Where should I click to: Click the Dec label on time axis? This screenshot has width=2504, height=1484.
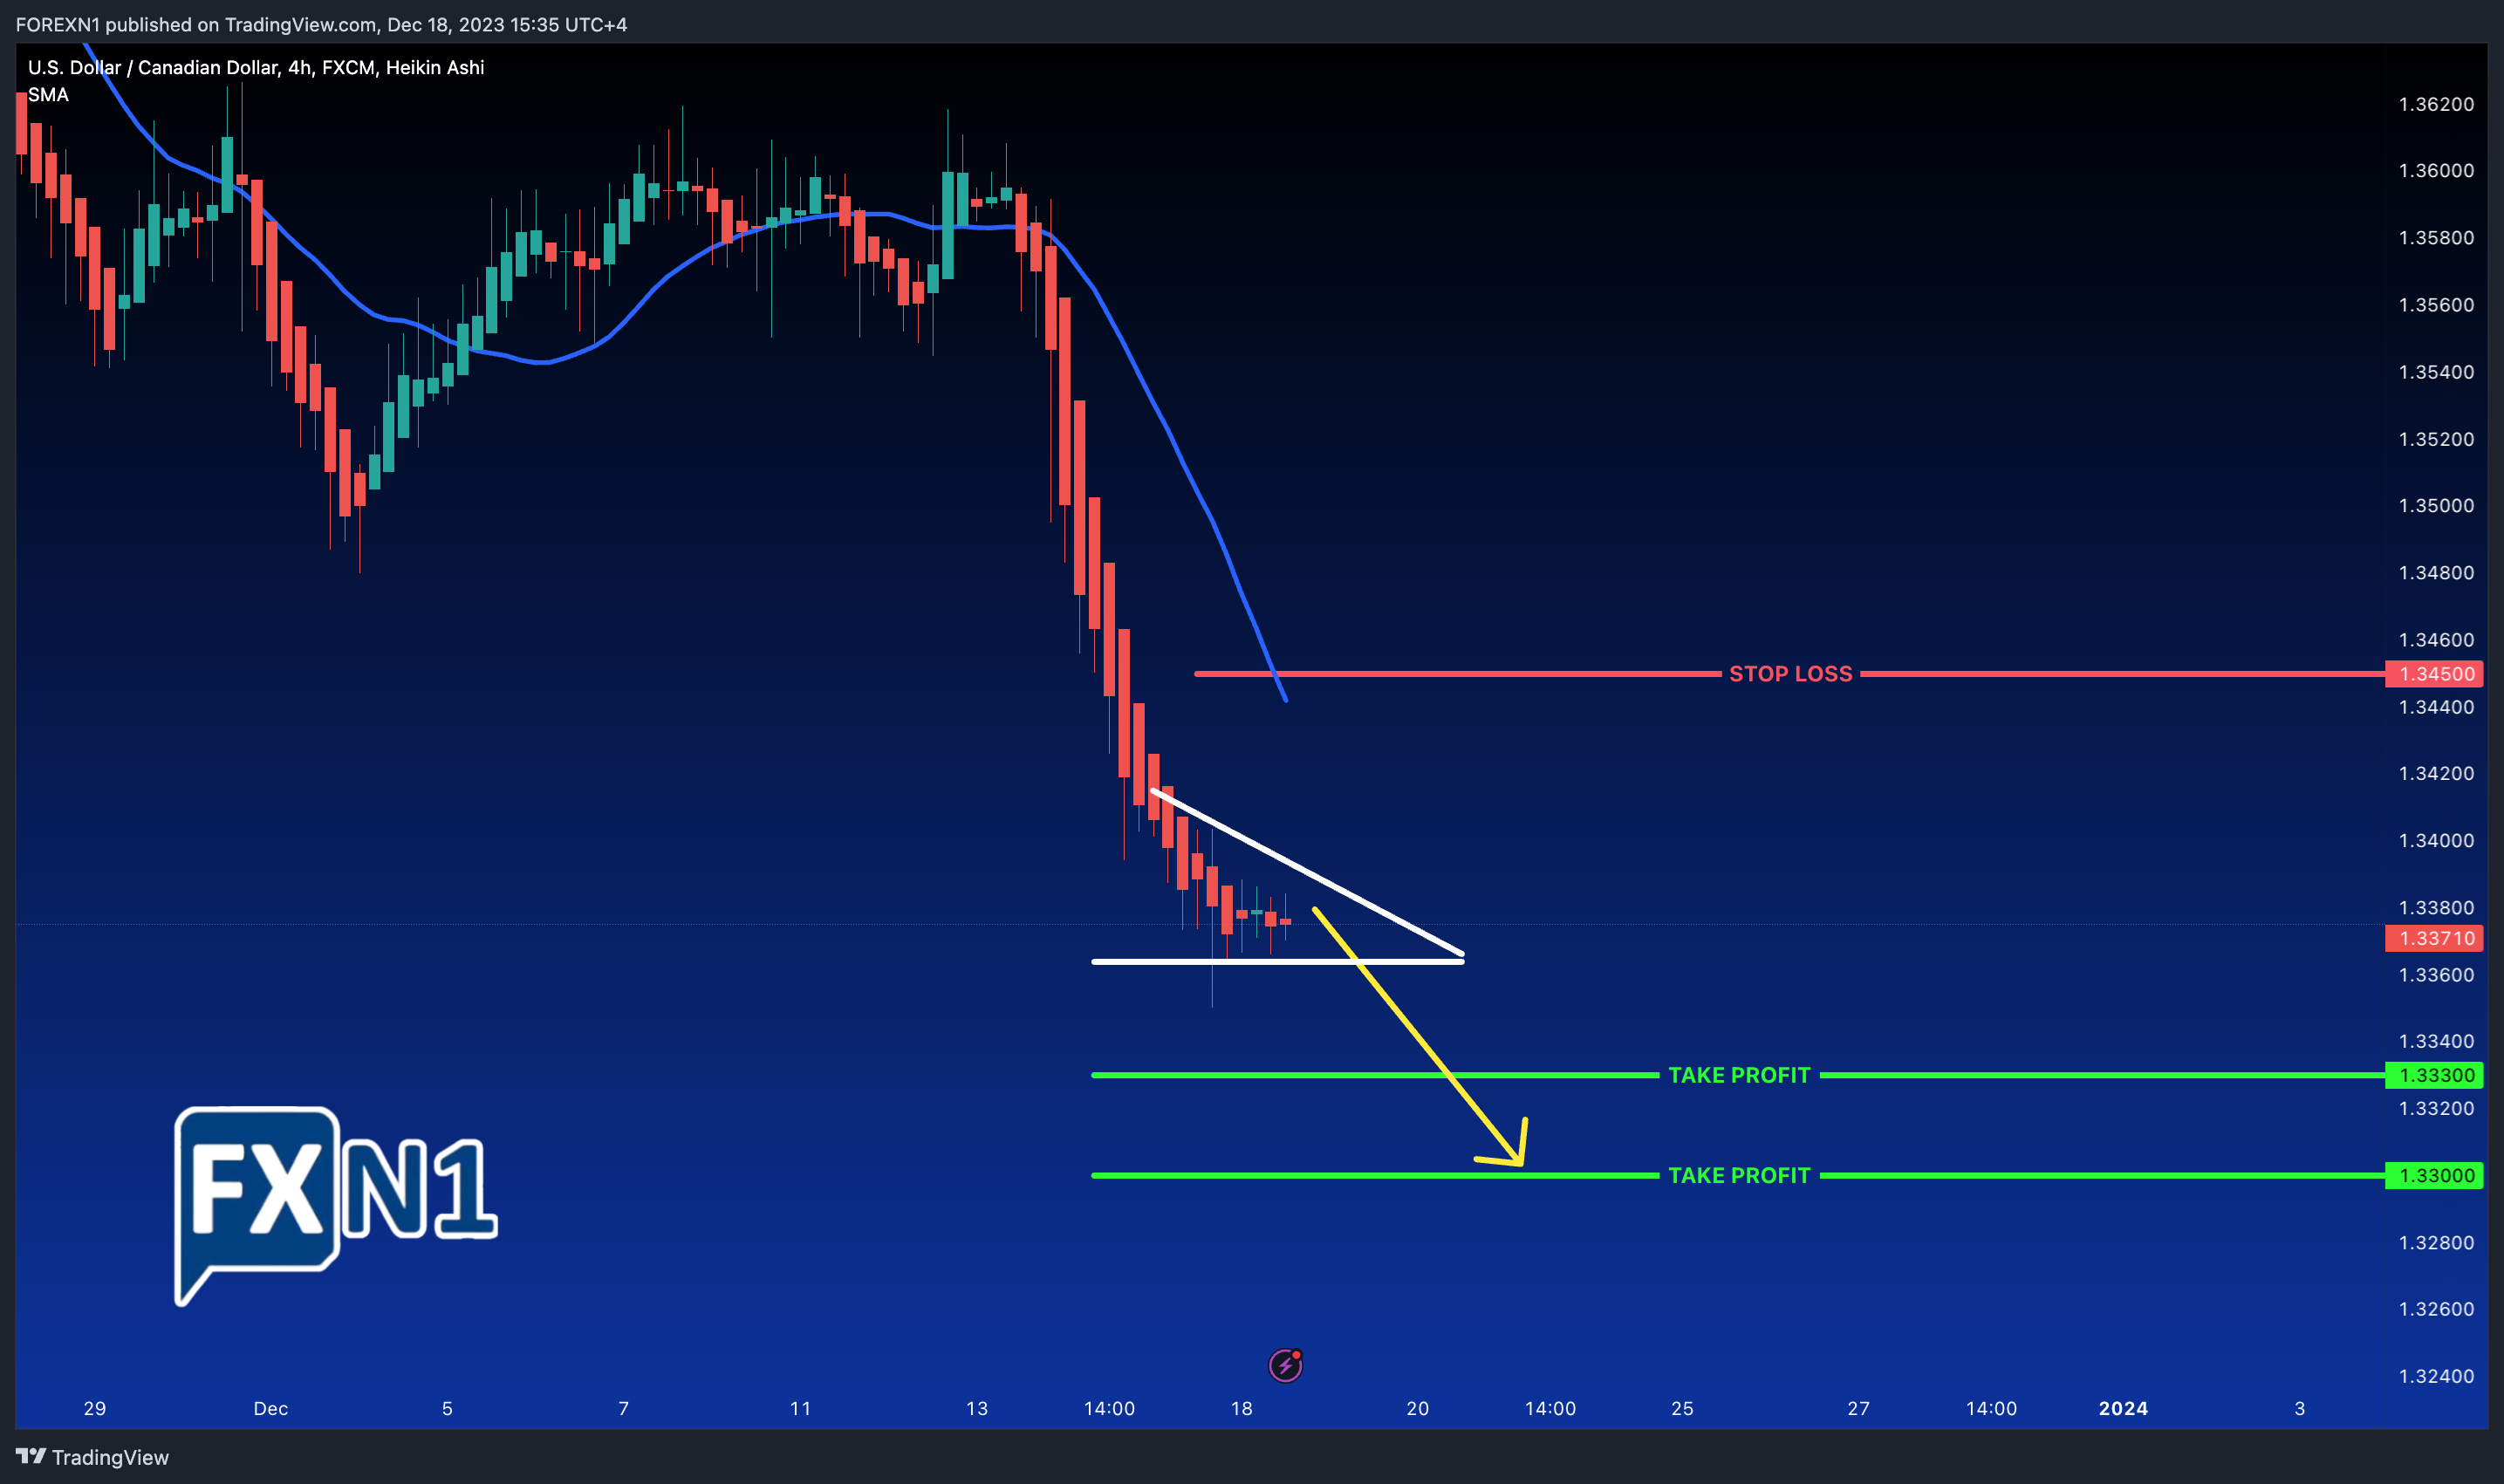coord(271,1408)
